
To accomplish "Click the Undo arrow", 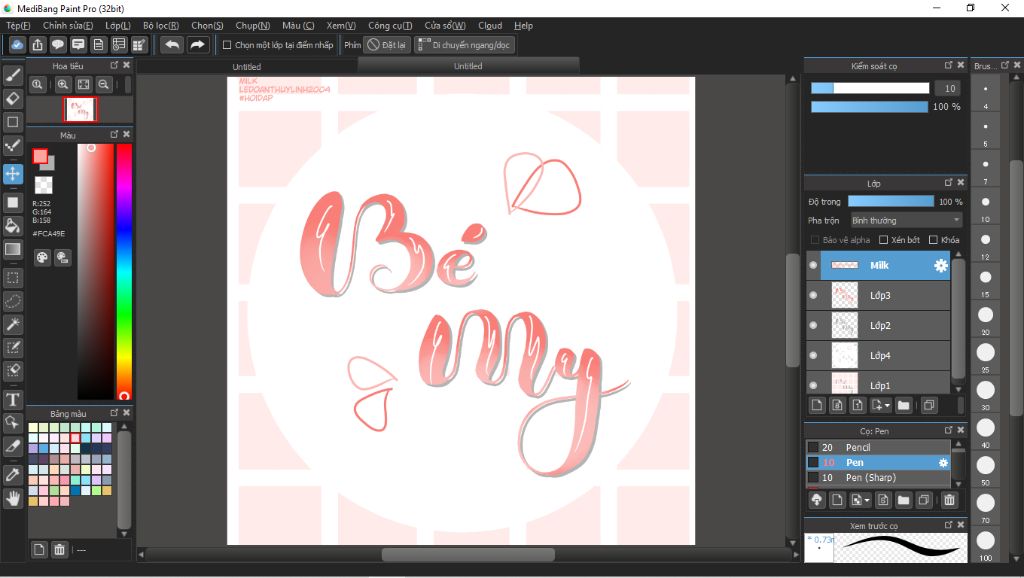I will [172, 44].
